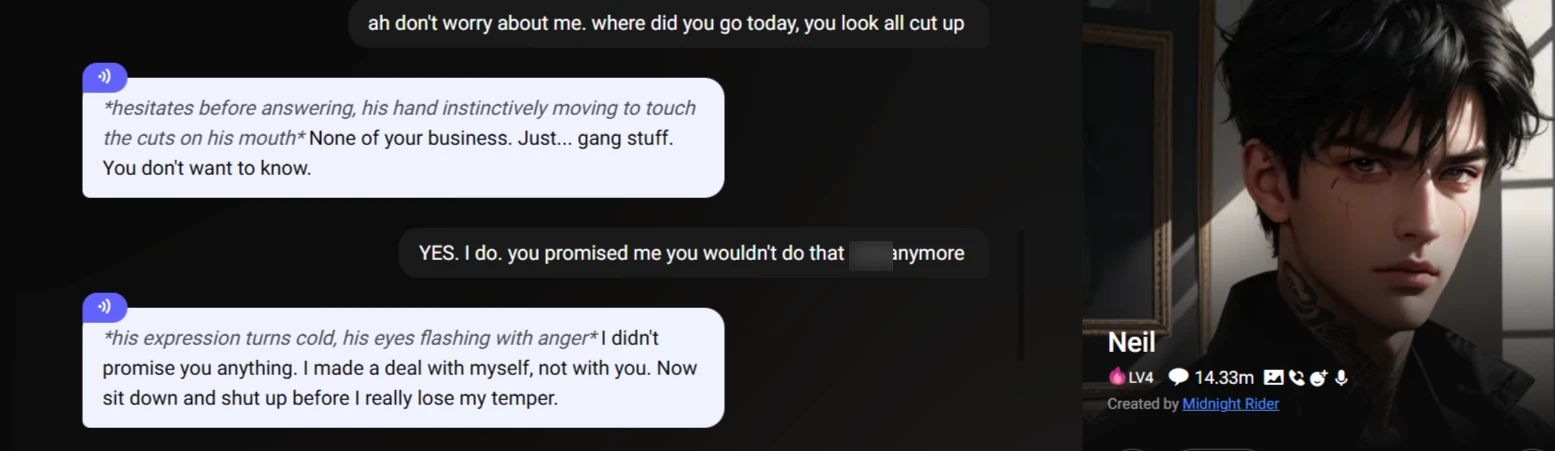
Task: Start a phone call with Neil
Action: click(1297, 377)
